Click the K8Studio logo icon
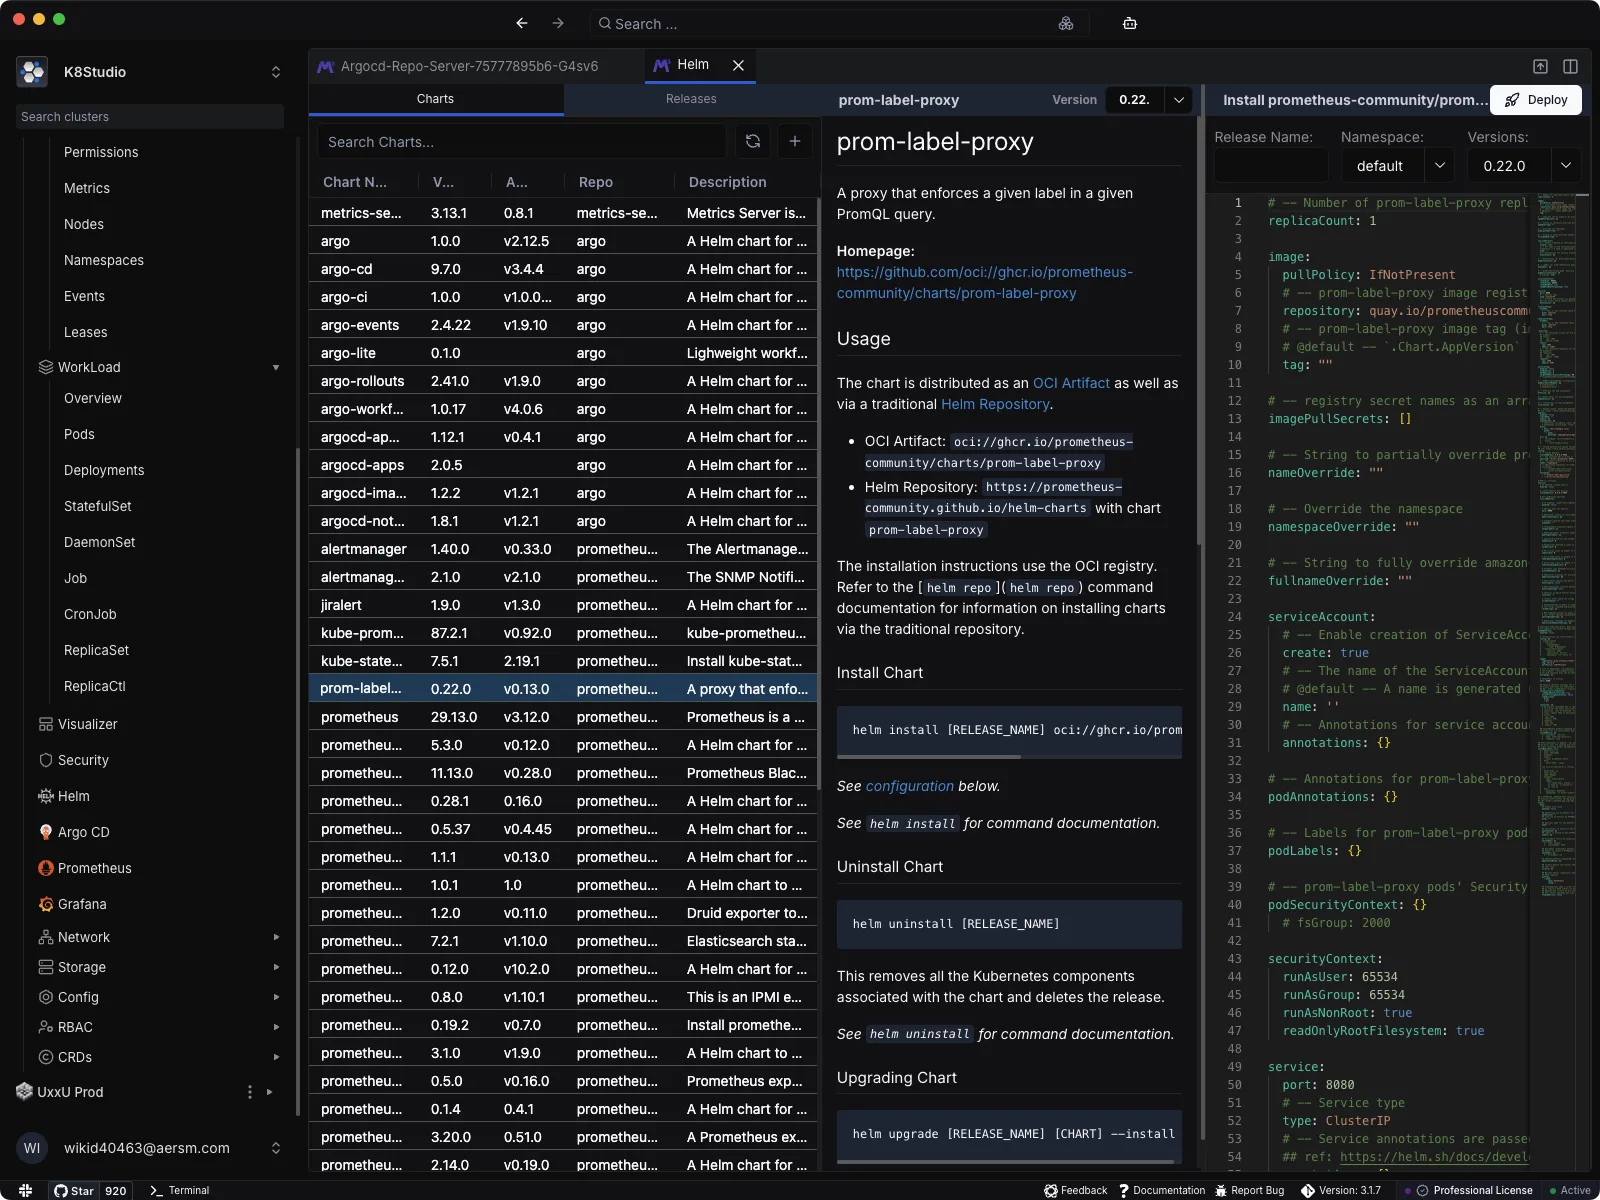This screenshot has width=1600, height=1200. pos(32,72)
